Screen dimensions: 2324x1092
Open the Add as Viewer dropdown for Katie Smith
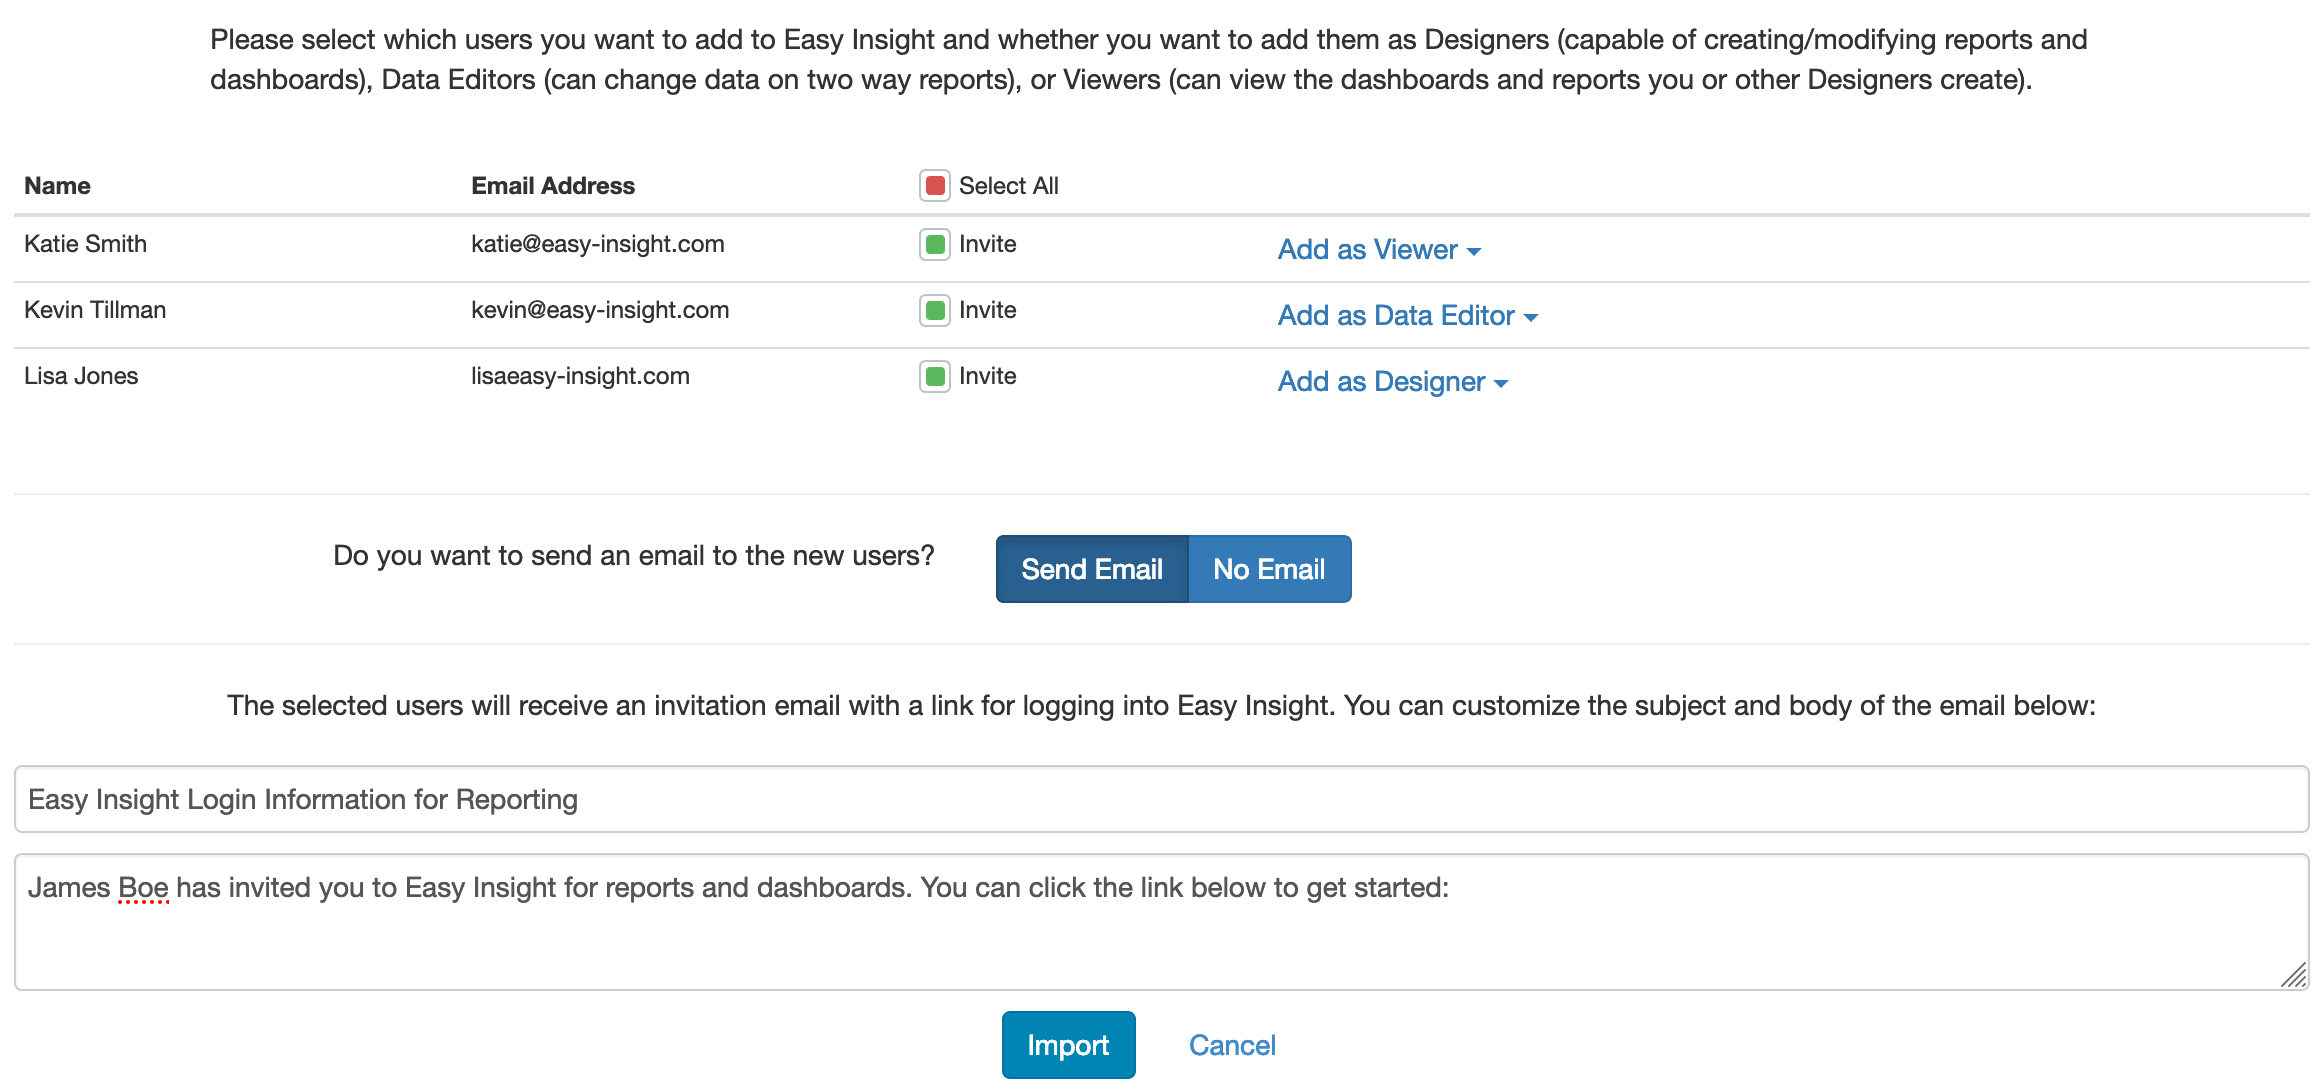click(1380, 250)
